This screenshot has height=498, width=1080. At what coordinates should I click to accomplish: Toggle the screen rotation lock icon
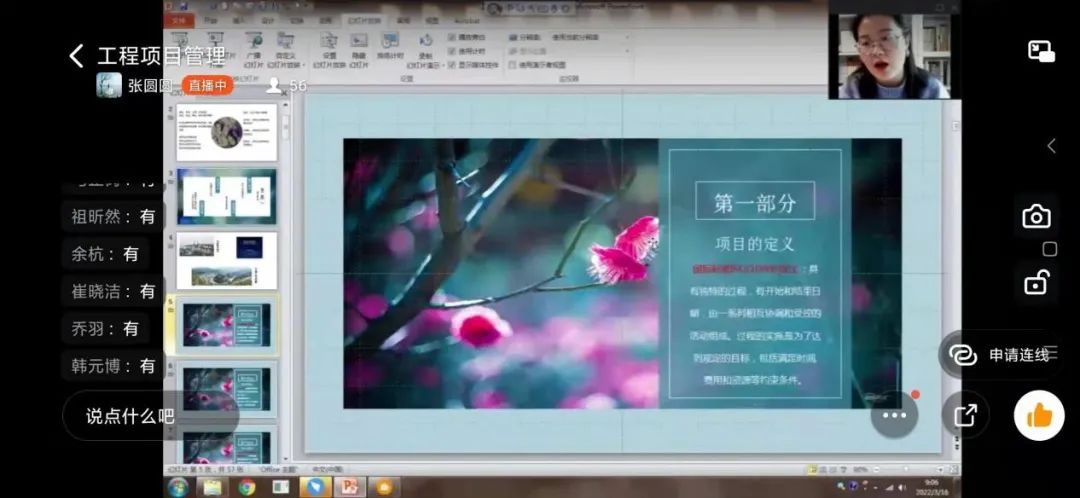pos(1036,283)
